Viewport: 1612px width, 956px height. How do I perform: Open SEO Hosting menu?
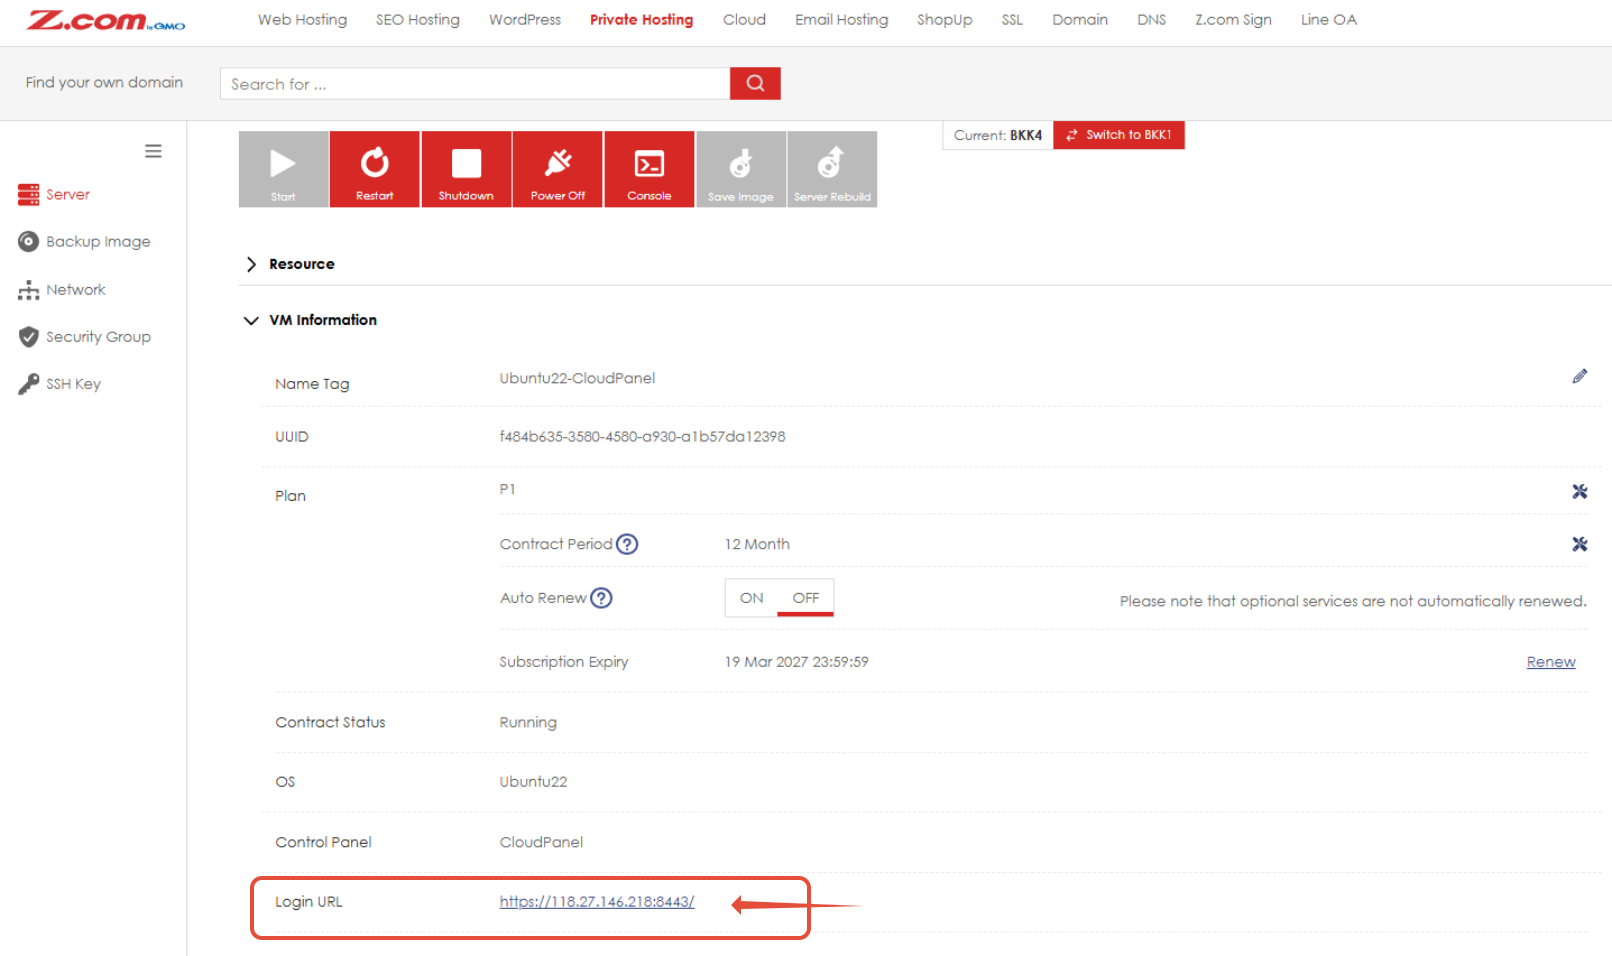coord(418,20)
